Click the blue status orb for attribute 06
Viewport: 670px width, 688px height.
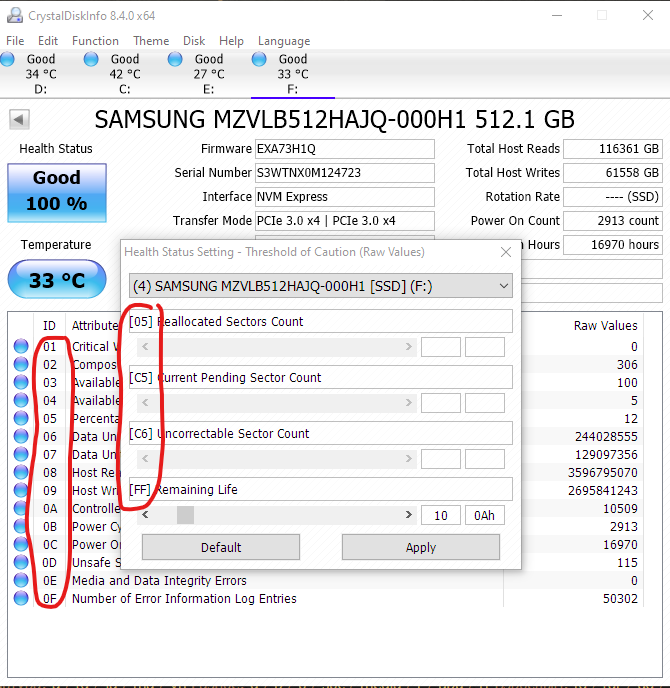click(x=21, y=436)
